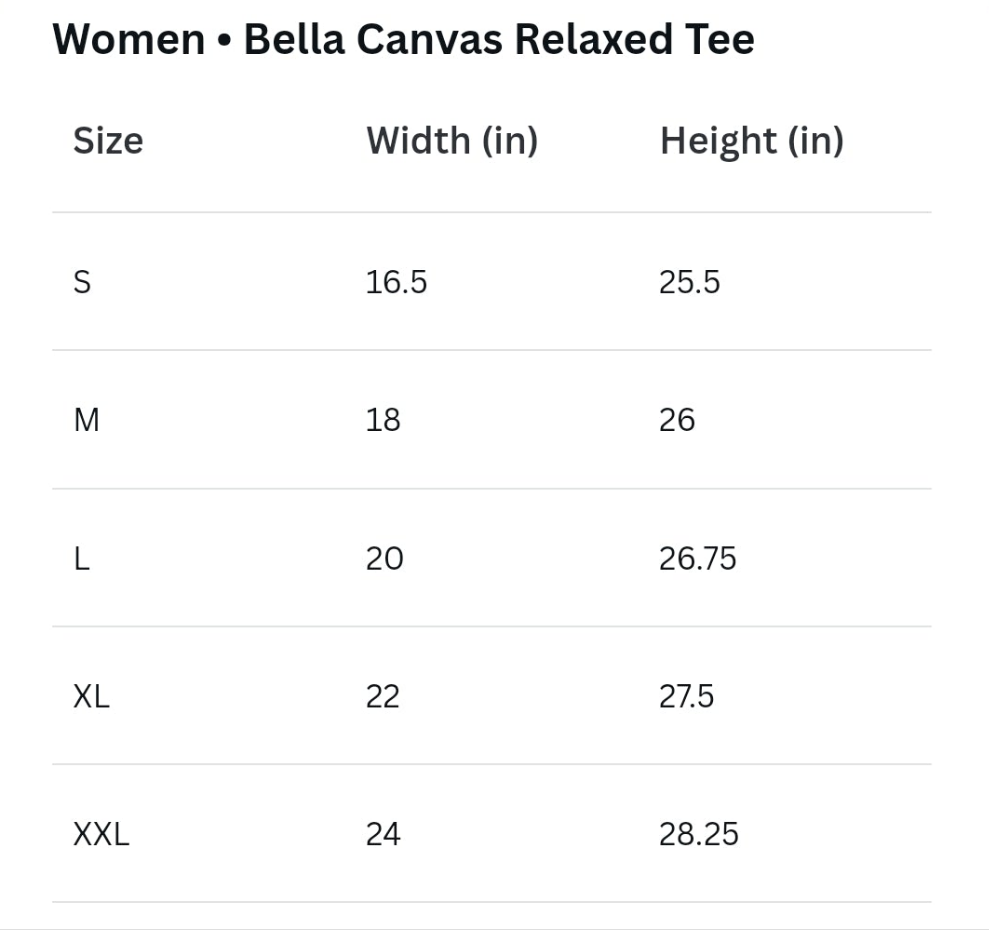
Task: Click the width value 20
Action: [385, 559]
